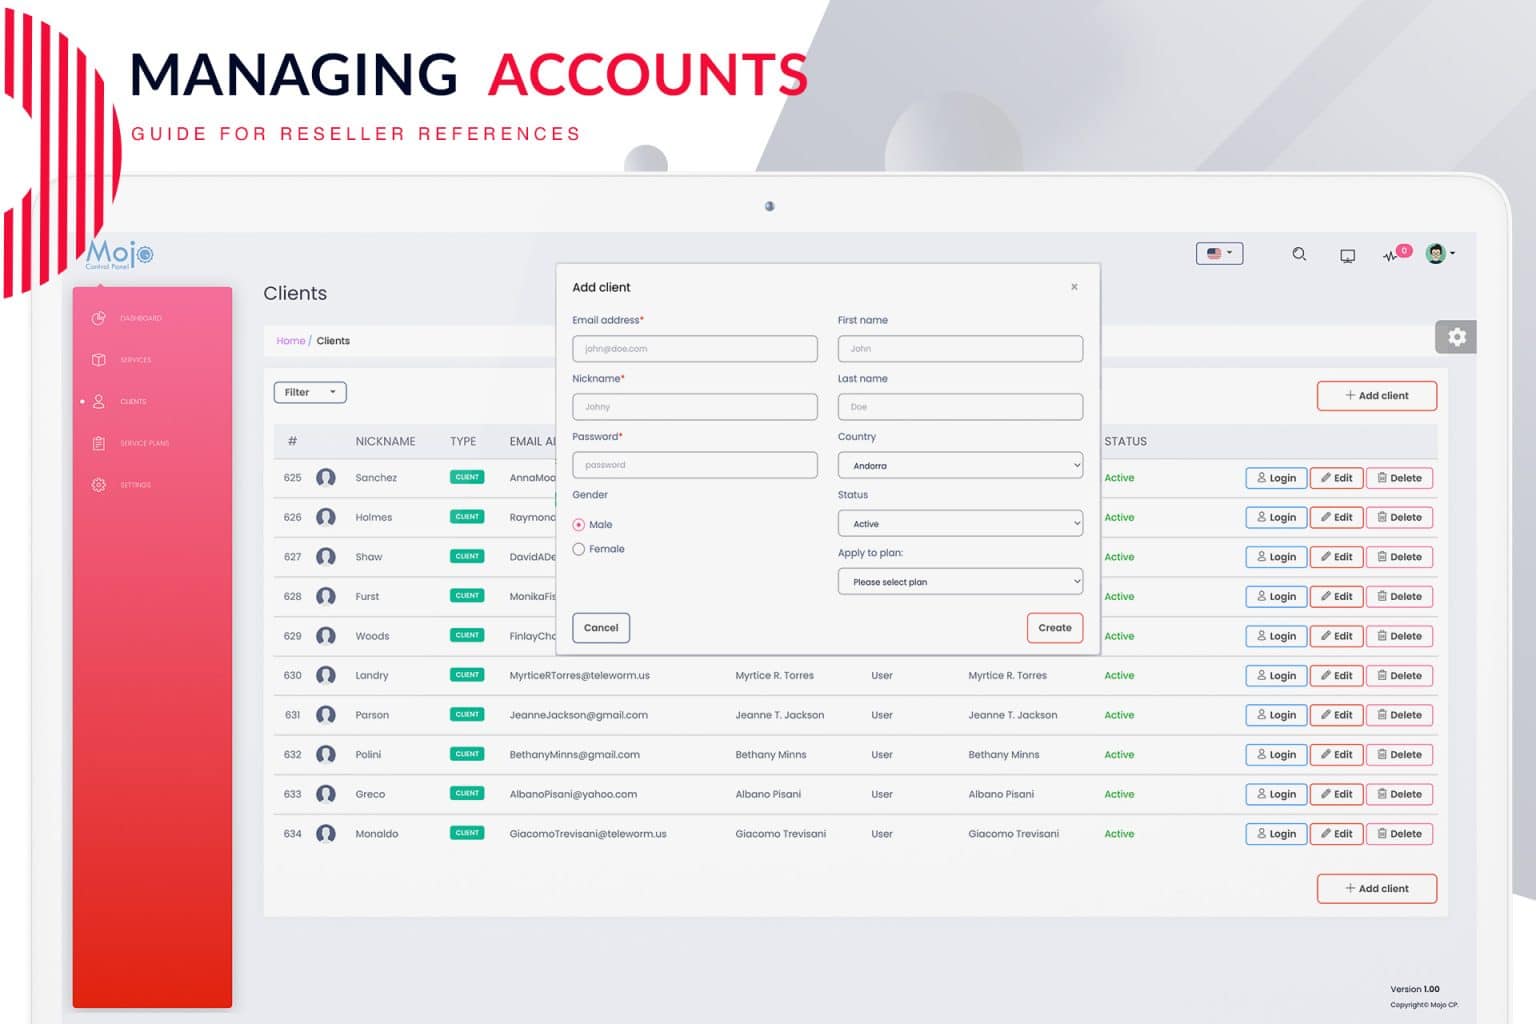Click the Email address field
1536x1024 pixels.
click(695, 349)
